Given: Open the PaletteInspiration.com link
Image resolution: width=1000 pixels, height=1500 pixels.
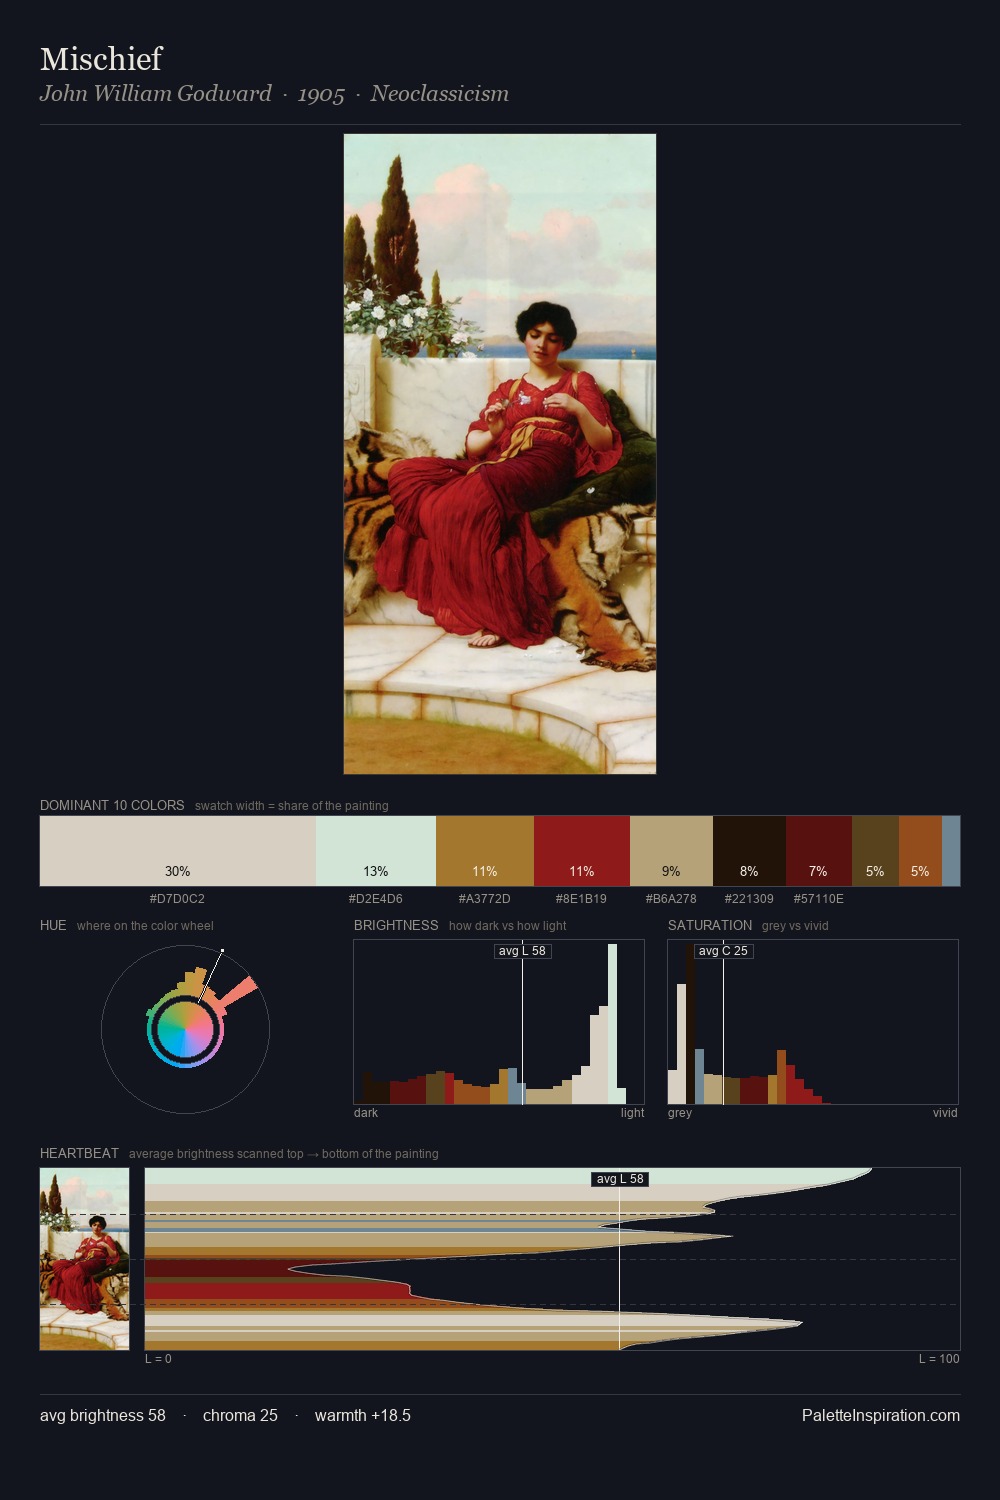Looking at the screenshot, I should 881,1415.
